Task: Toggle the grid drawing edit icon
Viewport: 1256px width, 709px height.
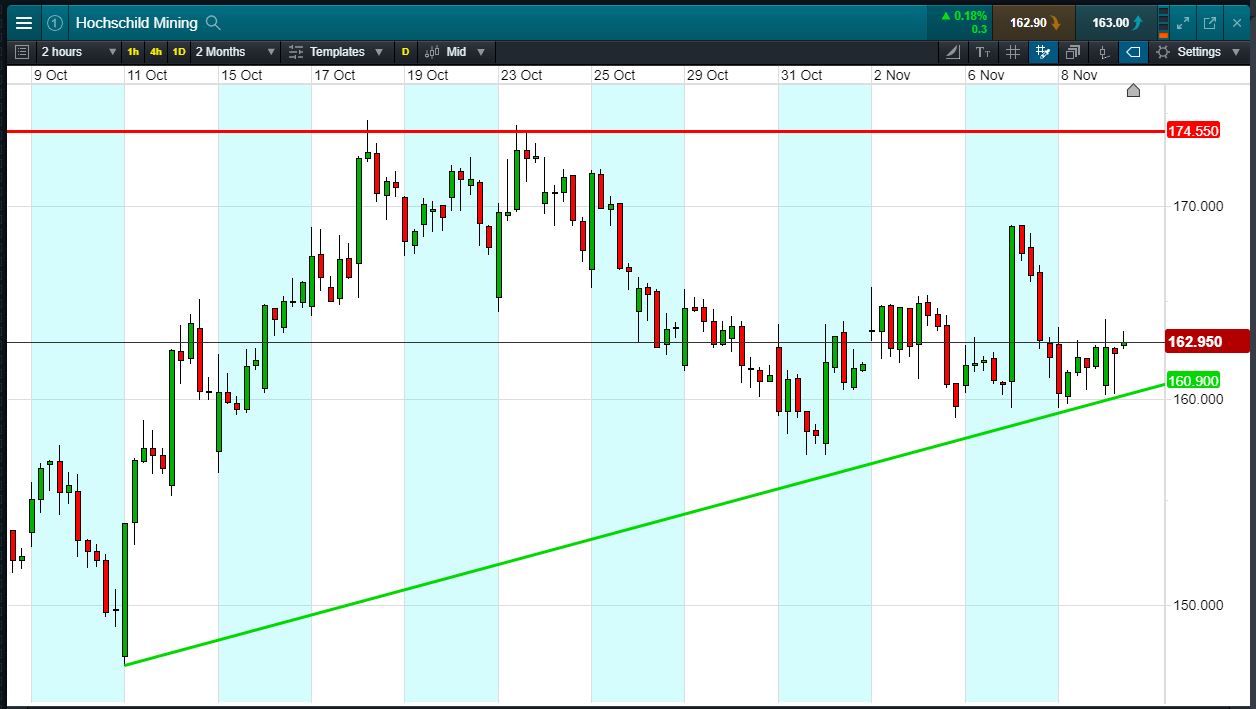Action: tap(1043, 52)
